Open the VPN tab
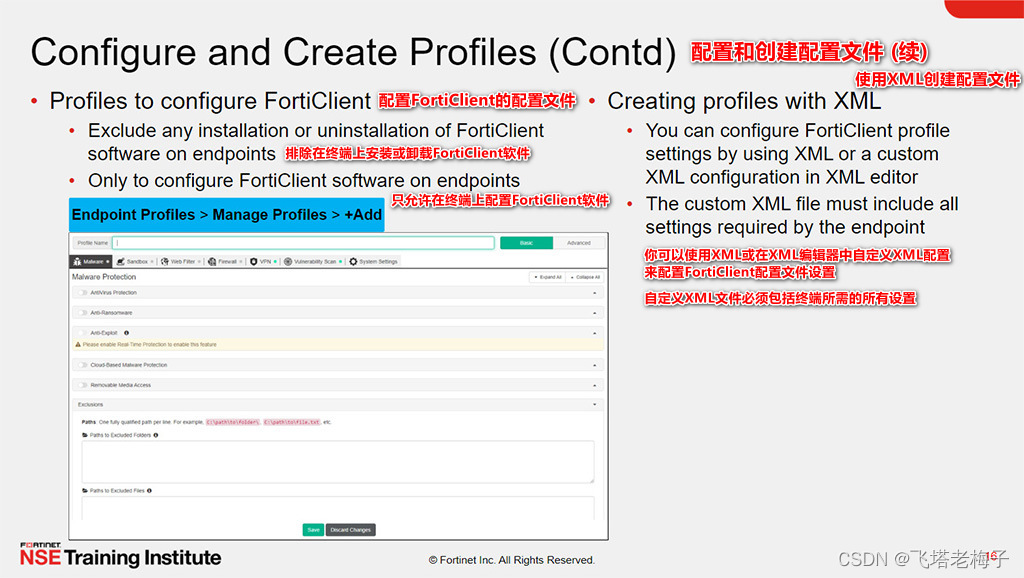Viewport: 1024px width, 578px height. (263, 261)
